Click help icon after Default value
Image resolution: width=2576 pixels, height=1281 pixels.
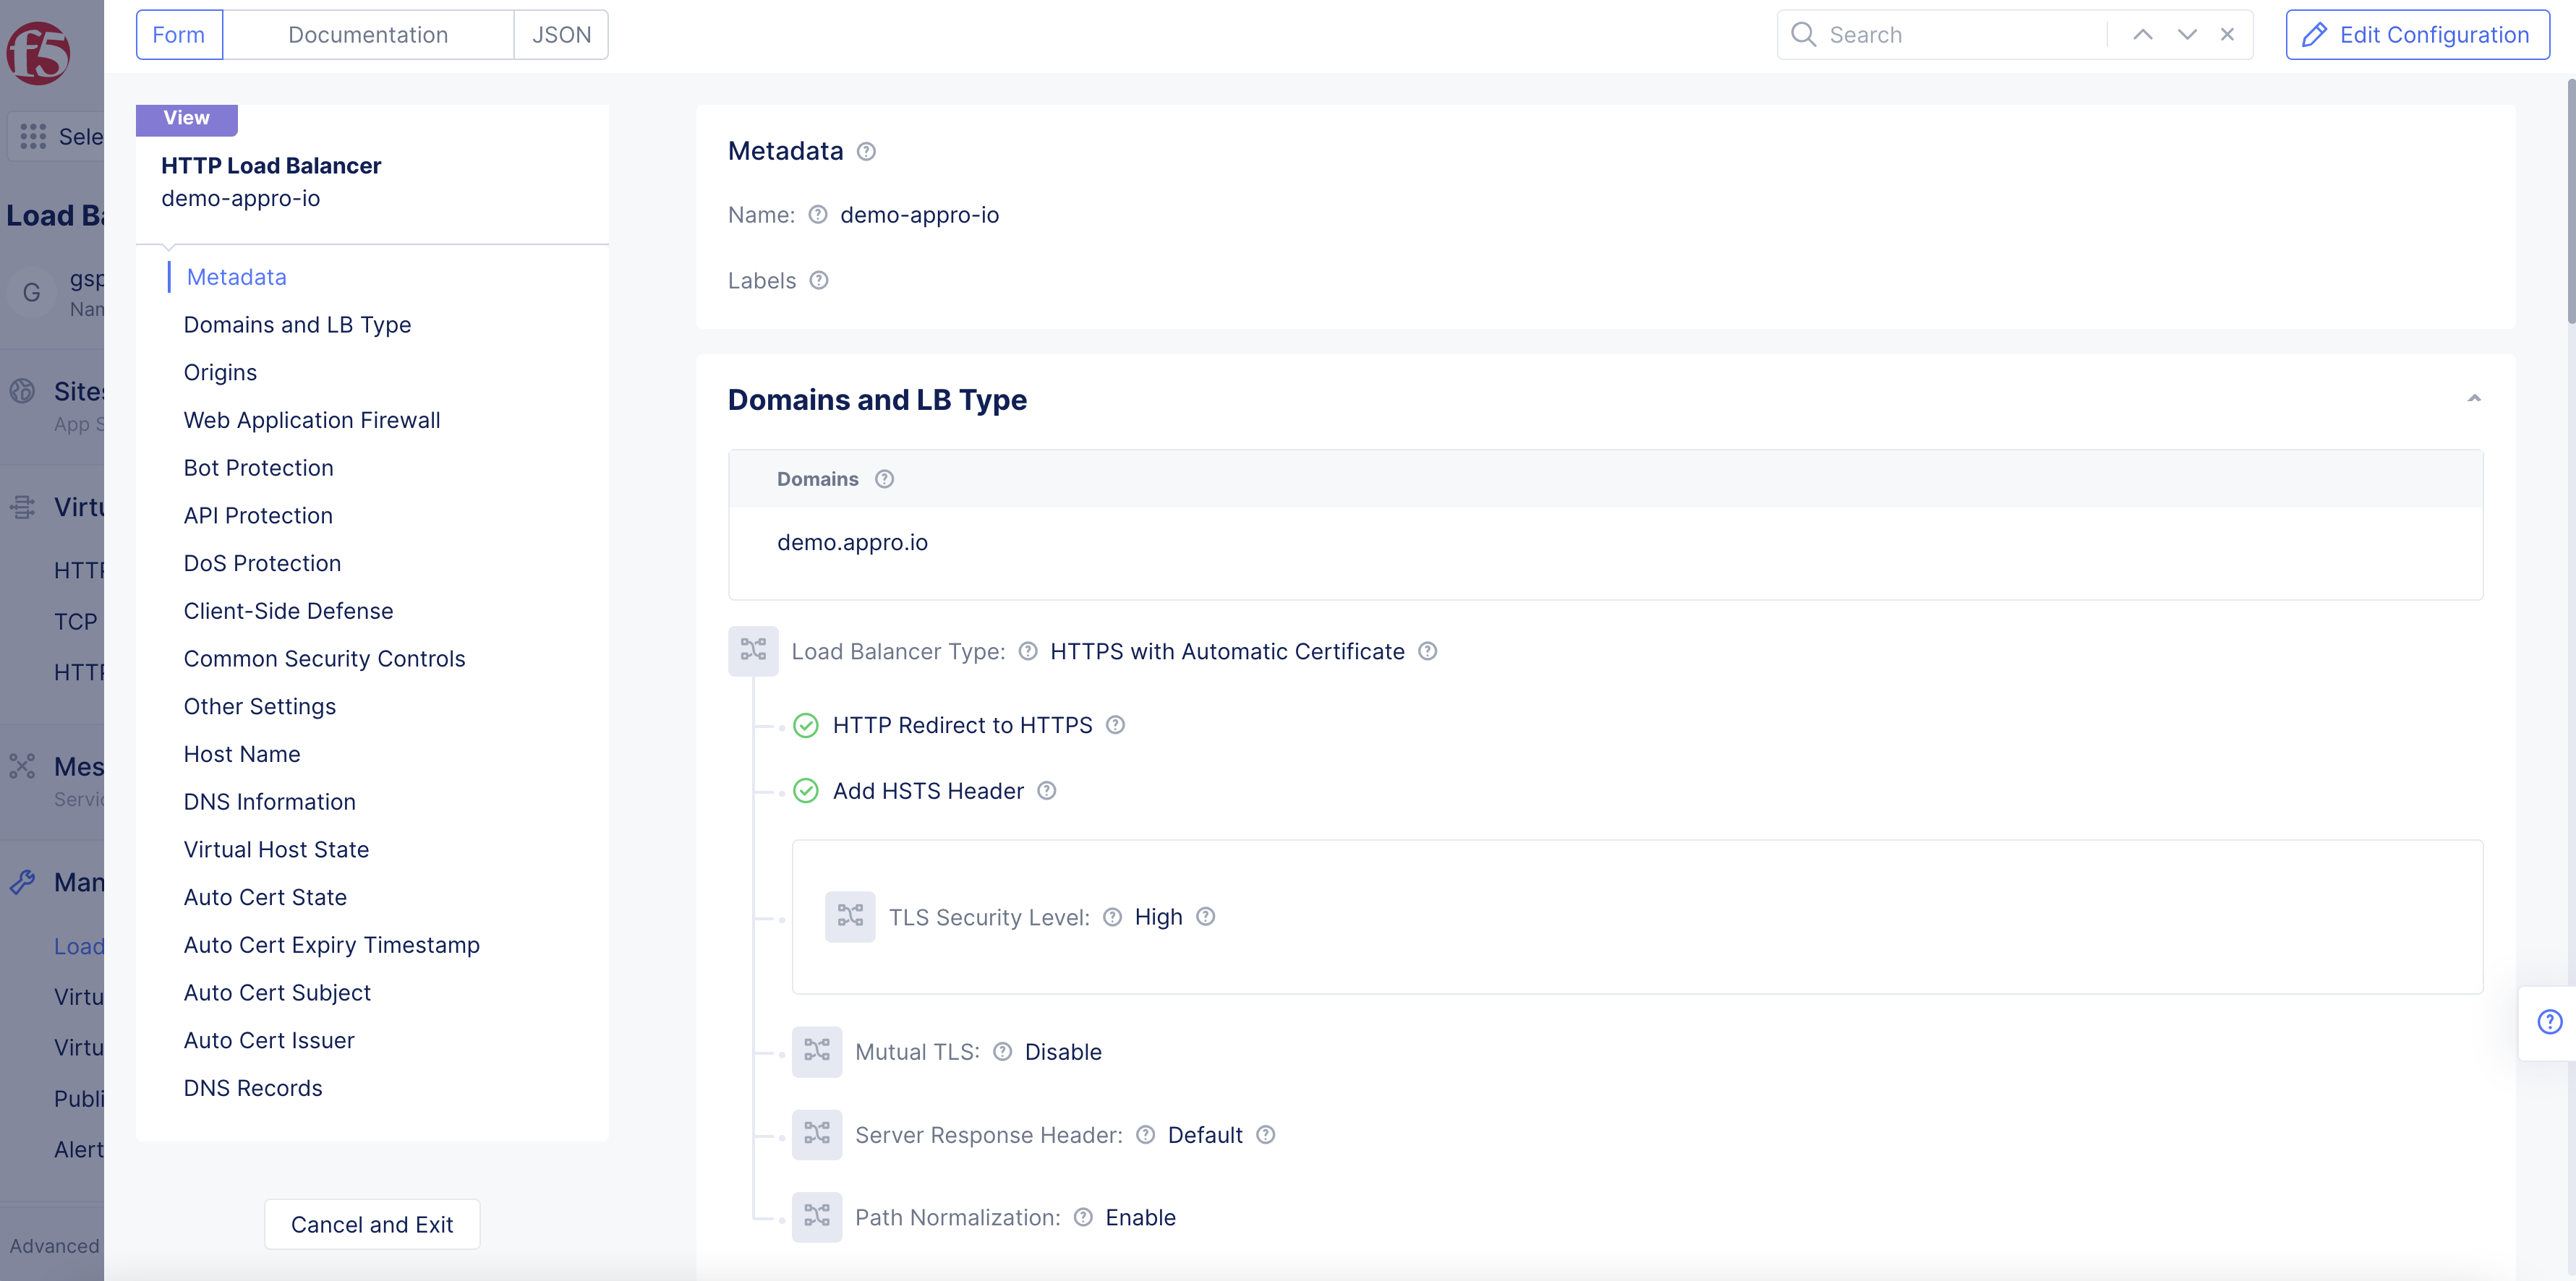[1266, 1135]
